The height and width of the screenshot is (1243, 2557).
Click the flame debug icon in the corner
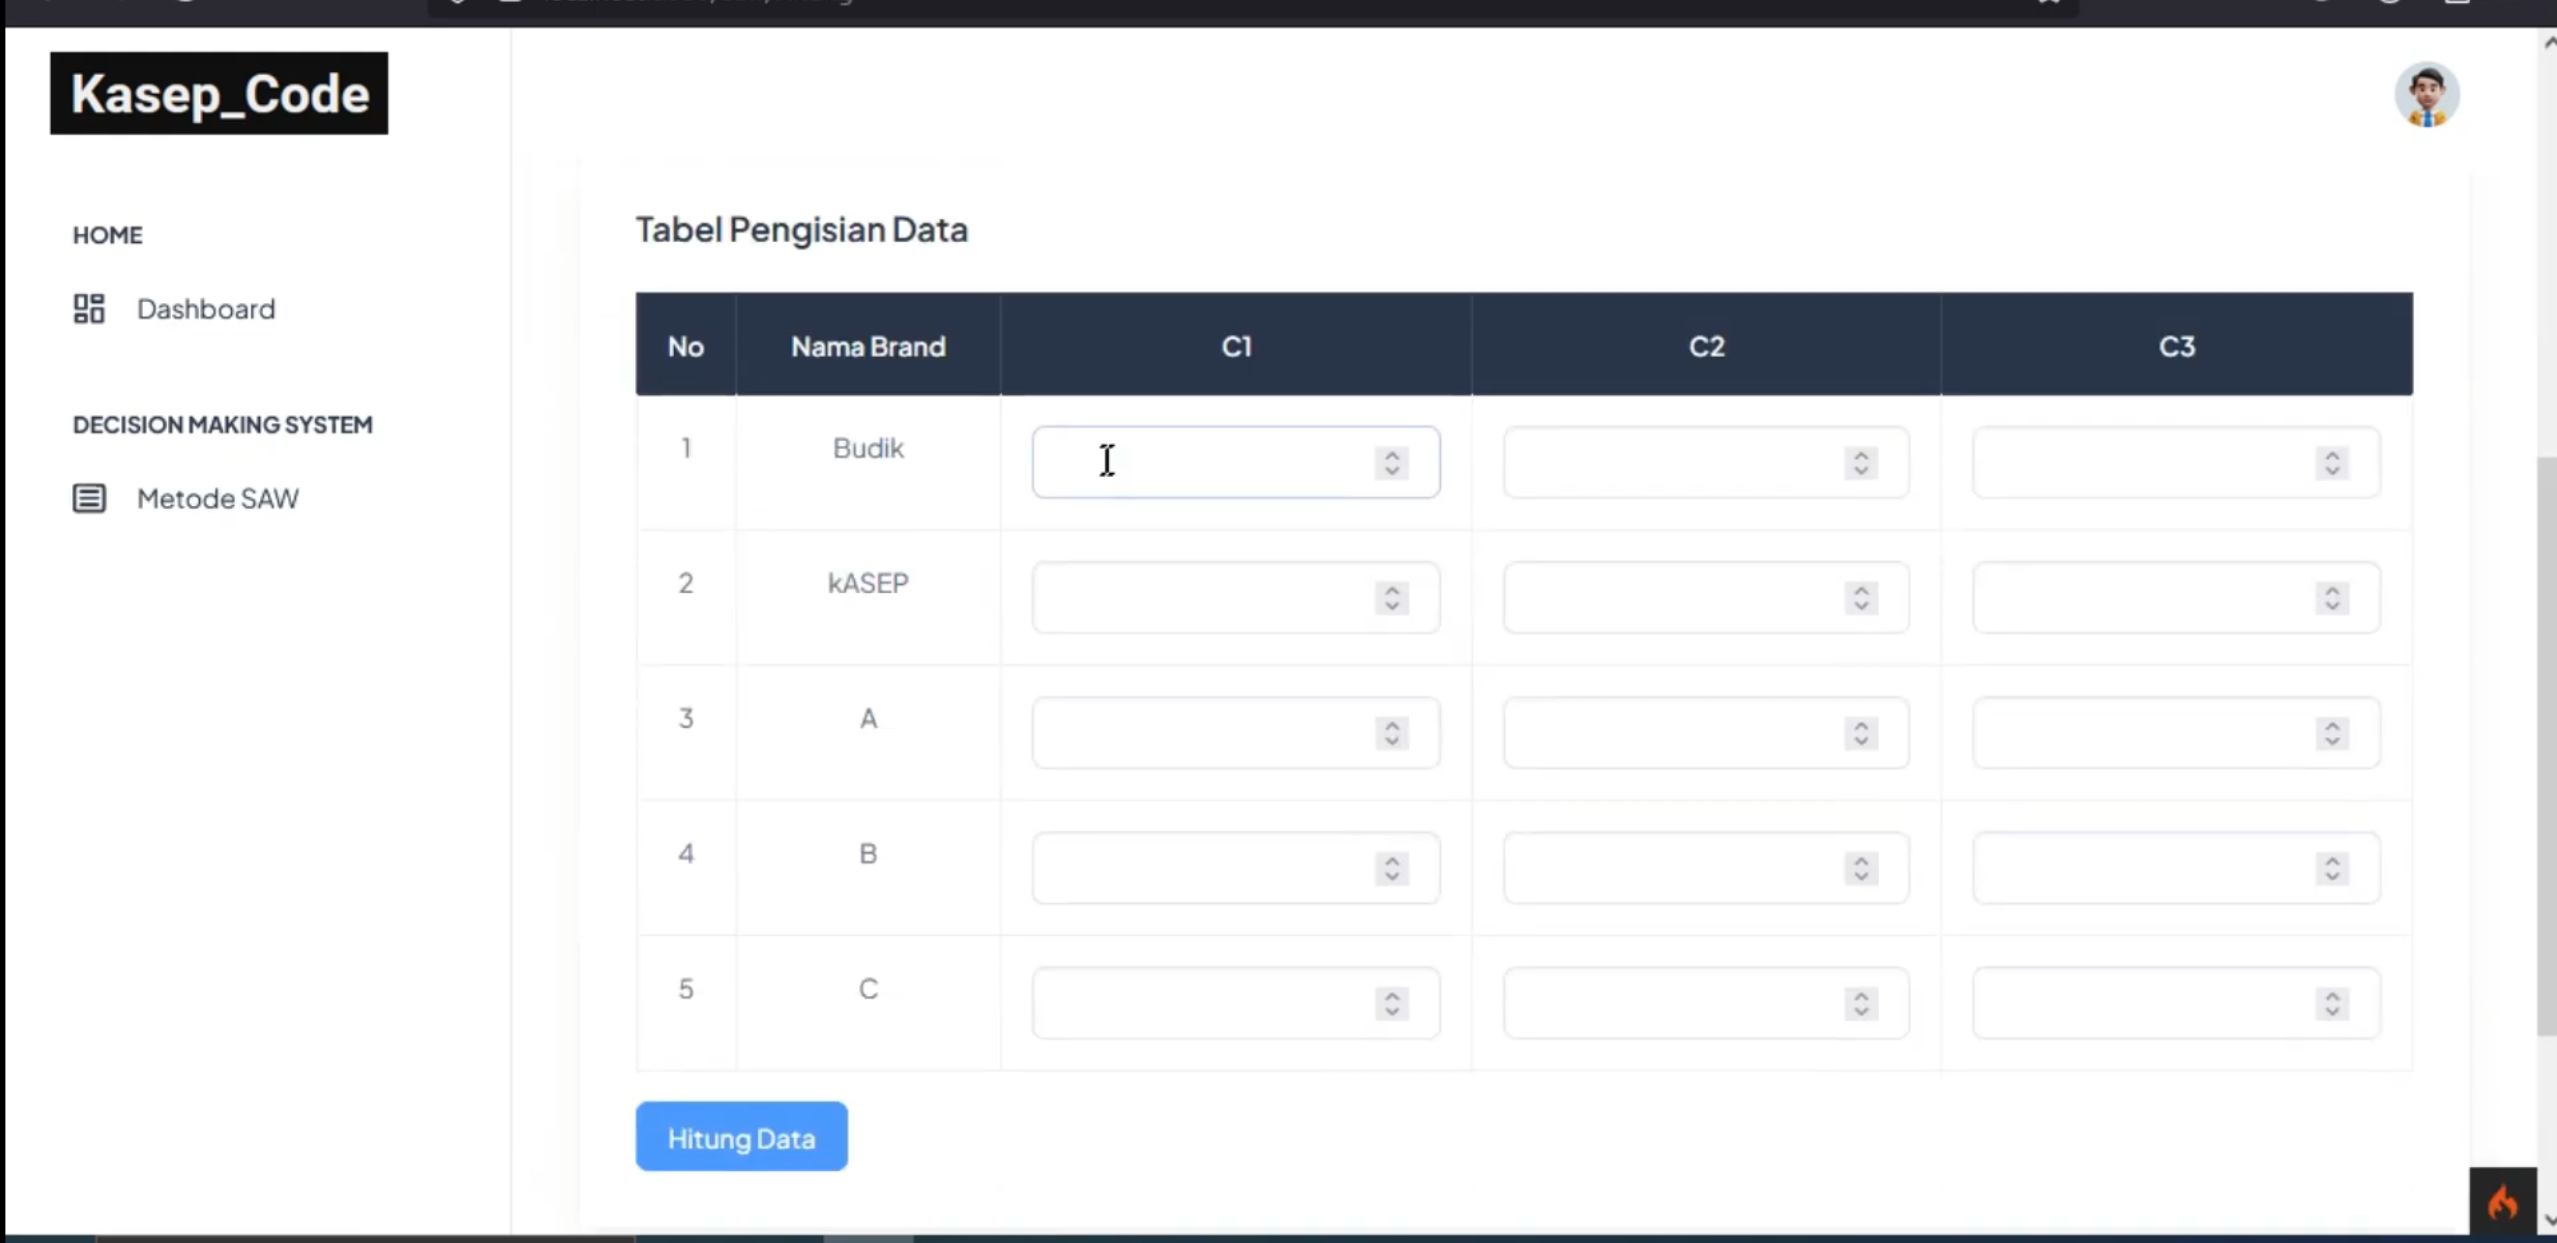click(2502, 1202)
